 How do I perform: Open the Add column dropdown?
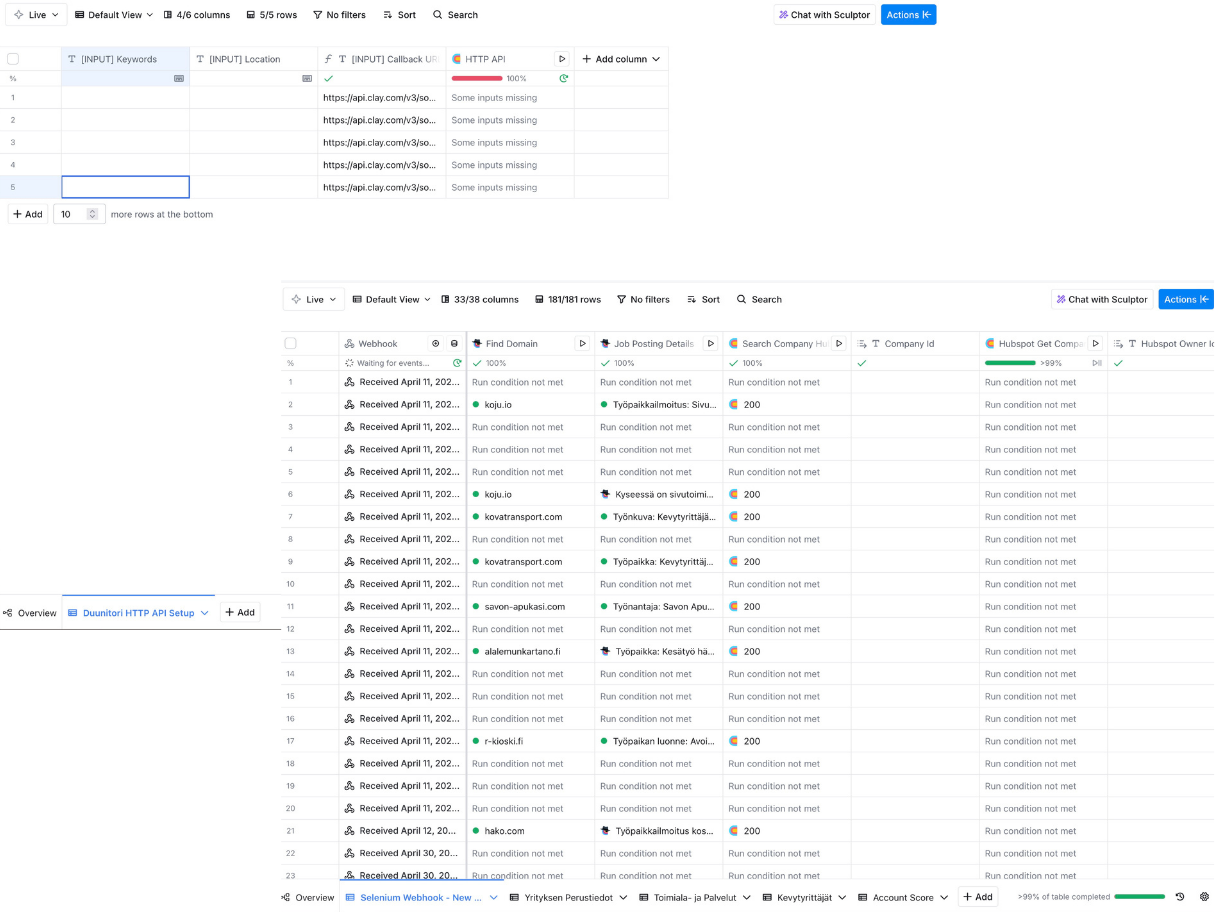(x=621, y=59)
